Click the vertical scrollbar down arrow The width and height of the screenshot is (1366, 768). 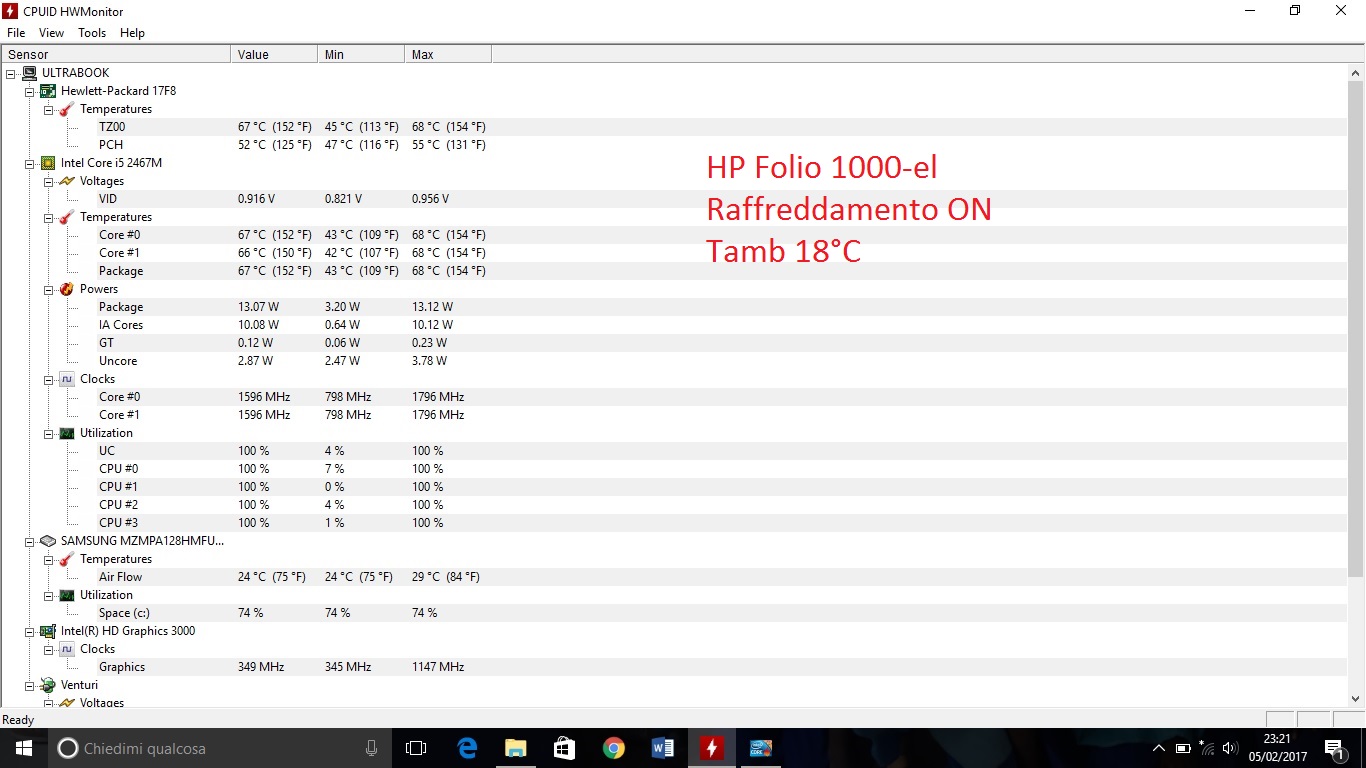click(1356, 699)
